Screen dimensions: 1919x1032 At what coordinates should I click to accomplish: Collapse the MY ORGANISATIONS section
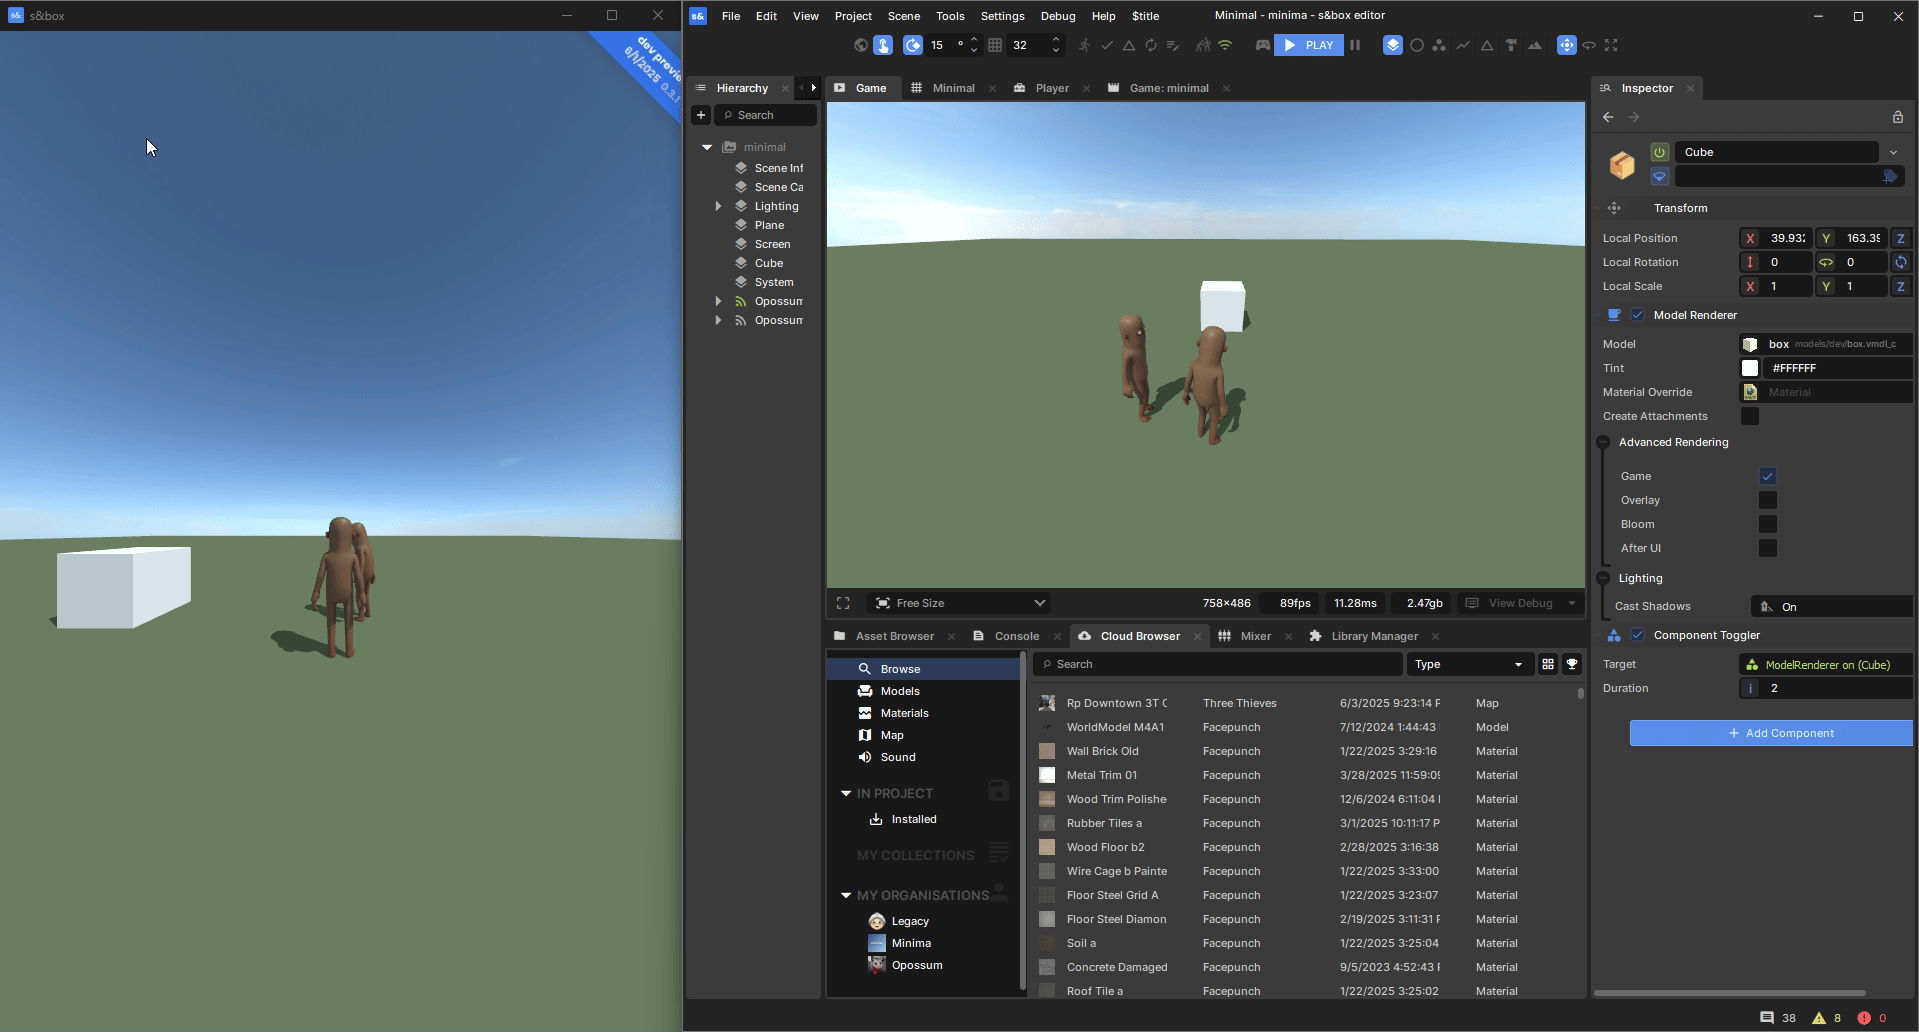pyautogui.click(x=846, y=895)
